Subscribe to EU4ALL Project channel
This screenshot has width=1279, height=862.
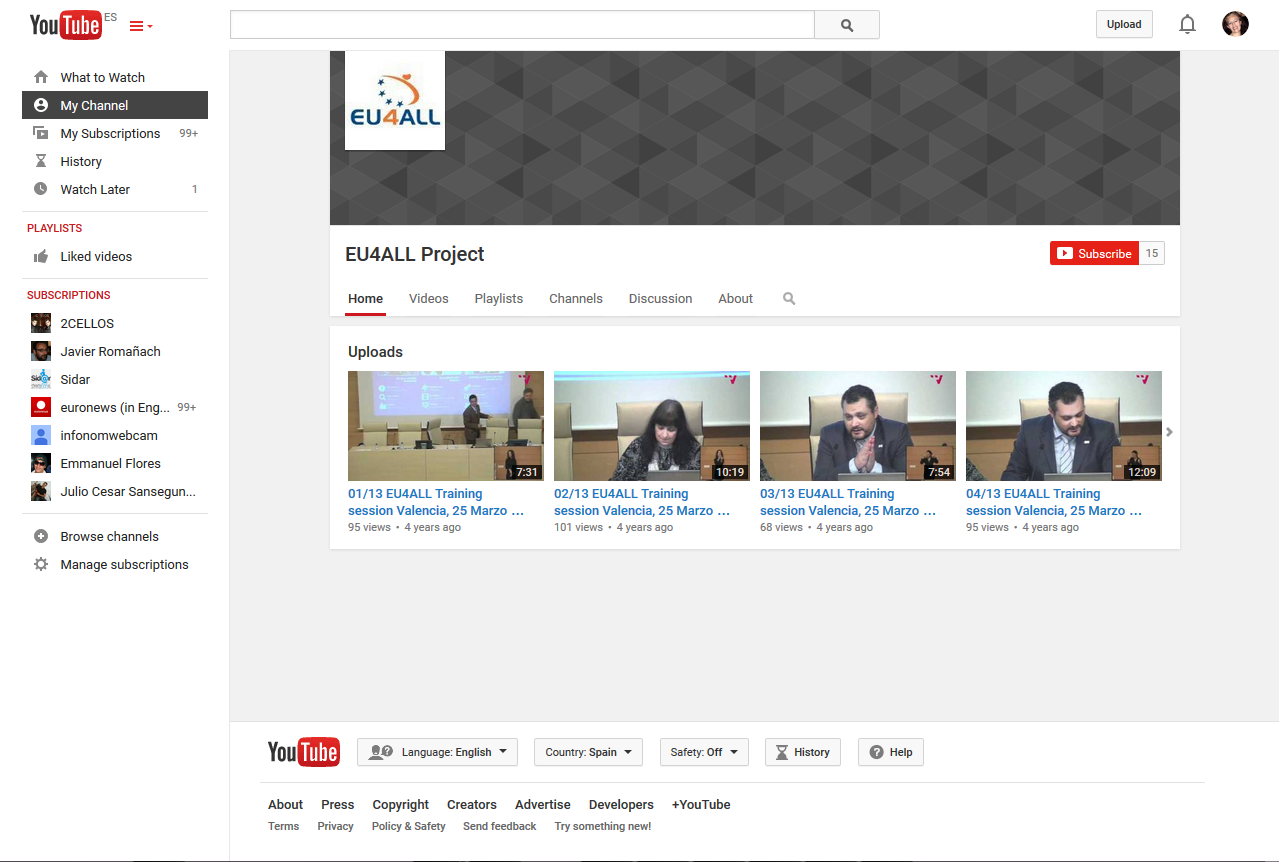click(1095, 253)
